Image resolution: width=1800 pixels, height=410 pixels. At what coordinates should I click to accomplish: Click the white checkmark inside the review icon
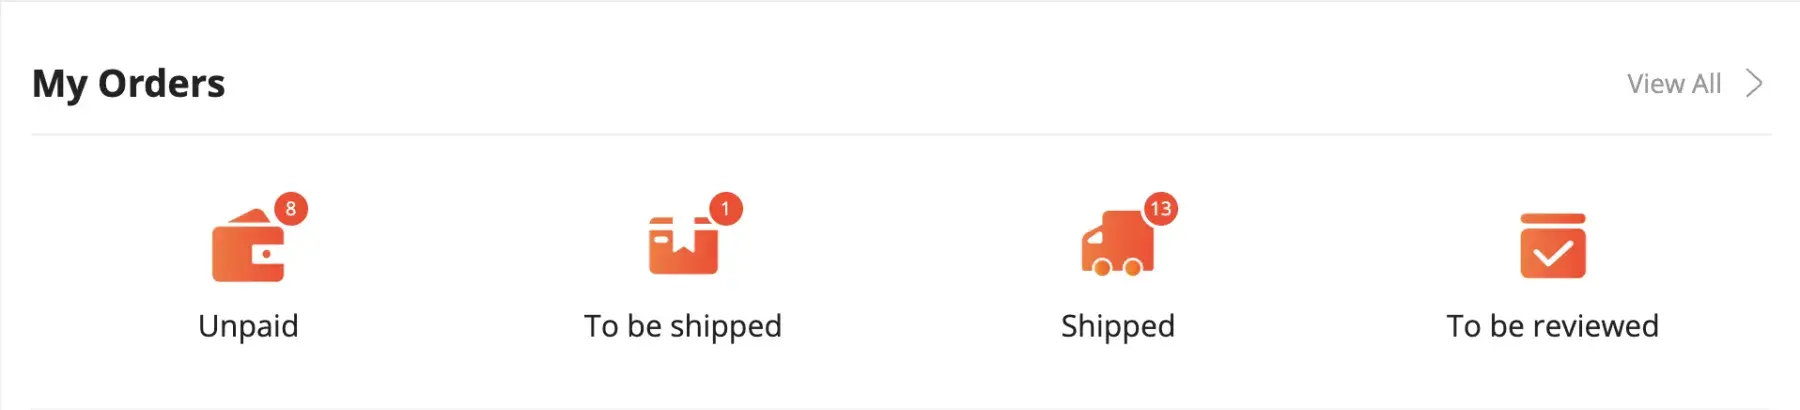[x=1552, y=254]
